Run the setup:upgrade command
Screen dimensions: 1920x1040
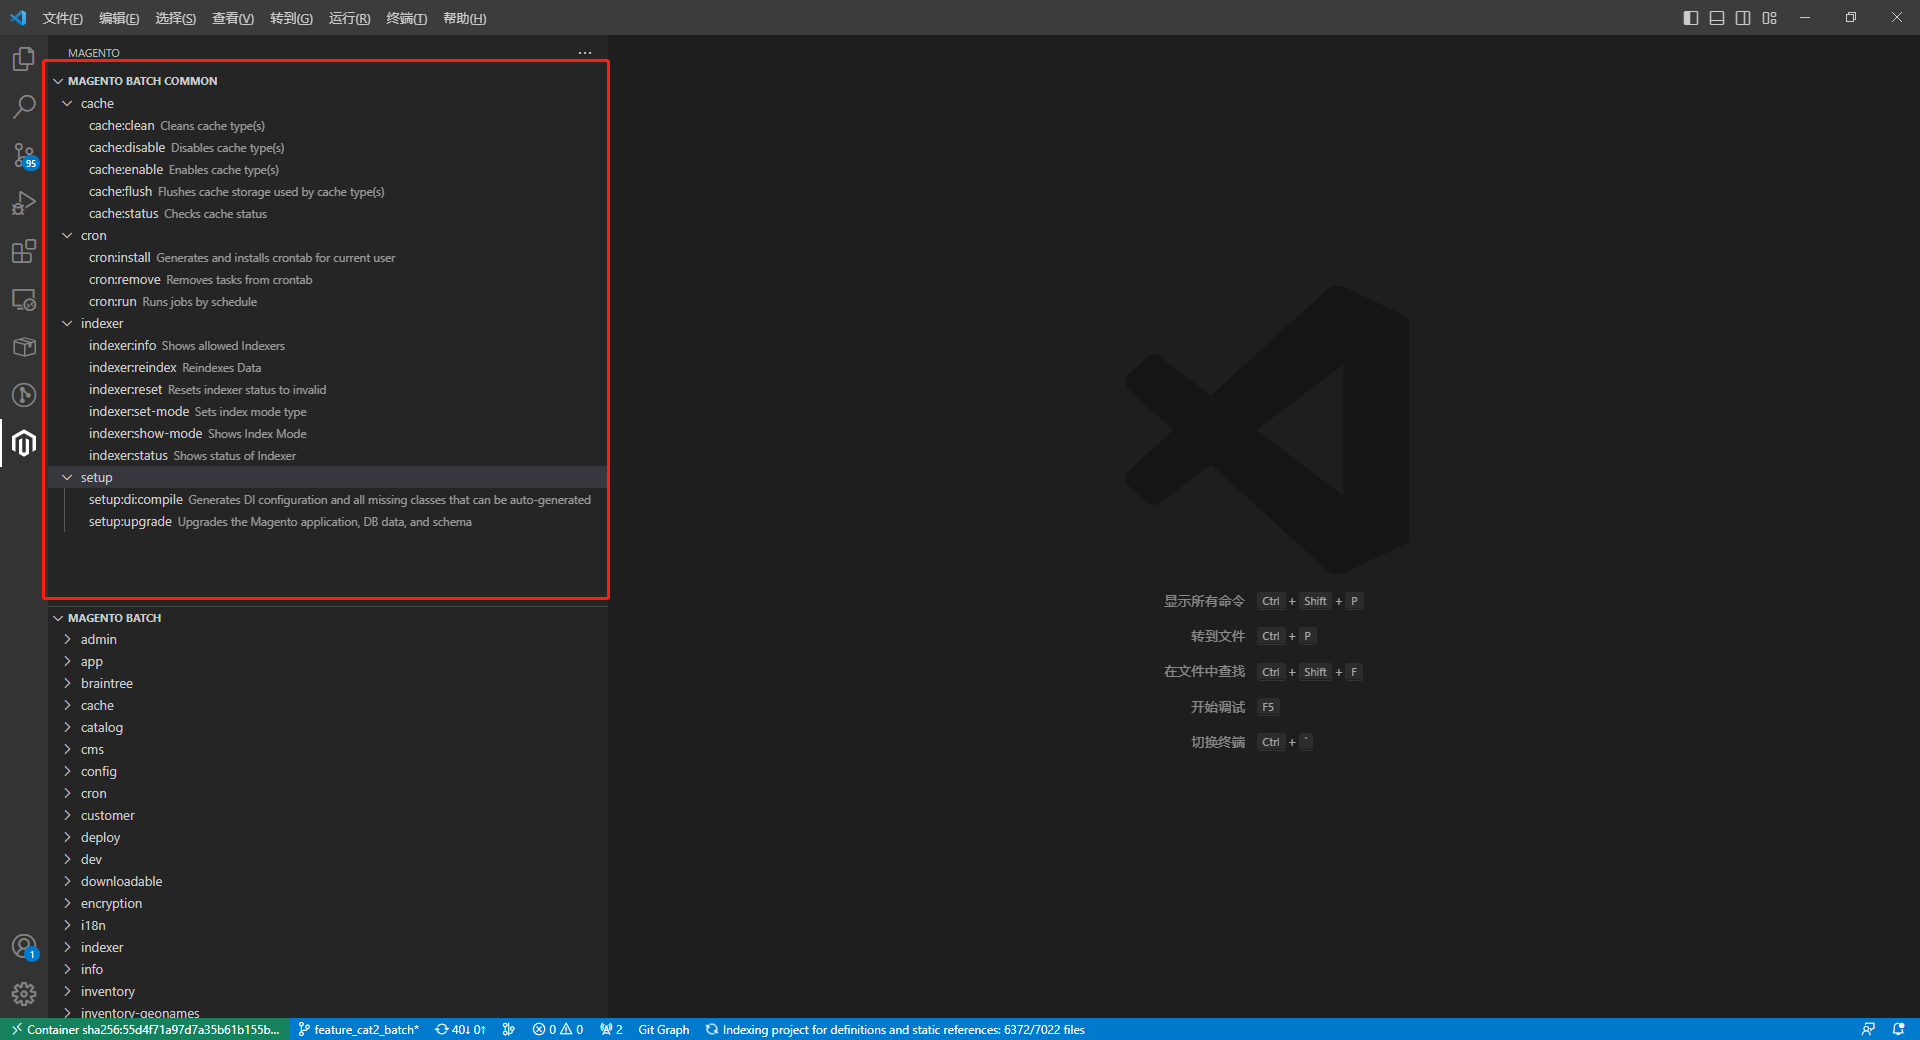pyautogui.click(x=327, y=521)
